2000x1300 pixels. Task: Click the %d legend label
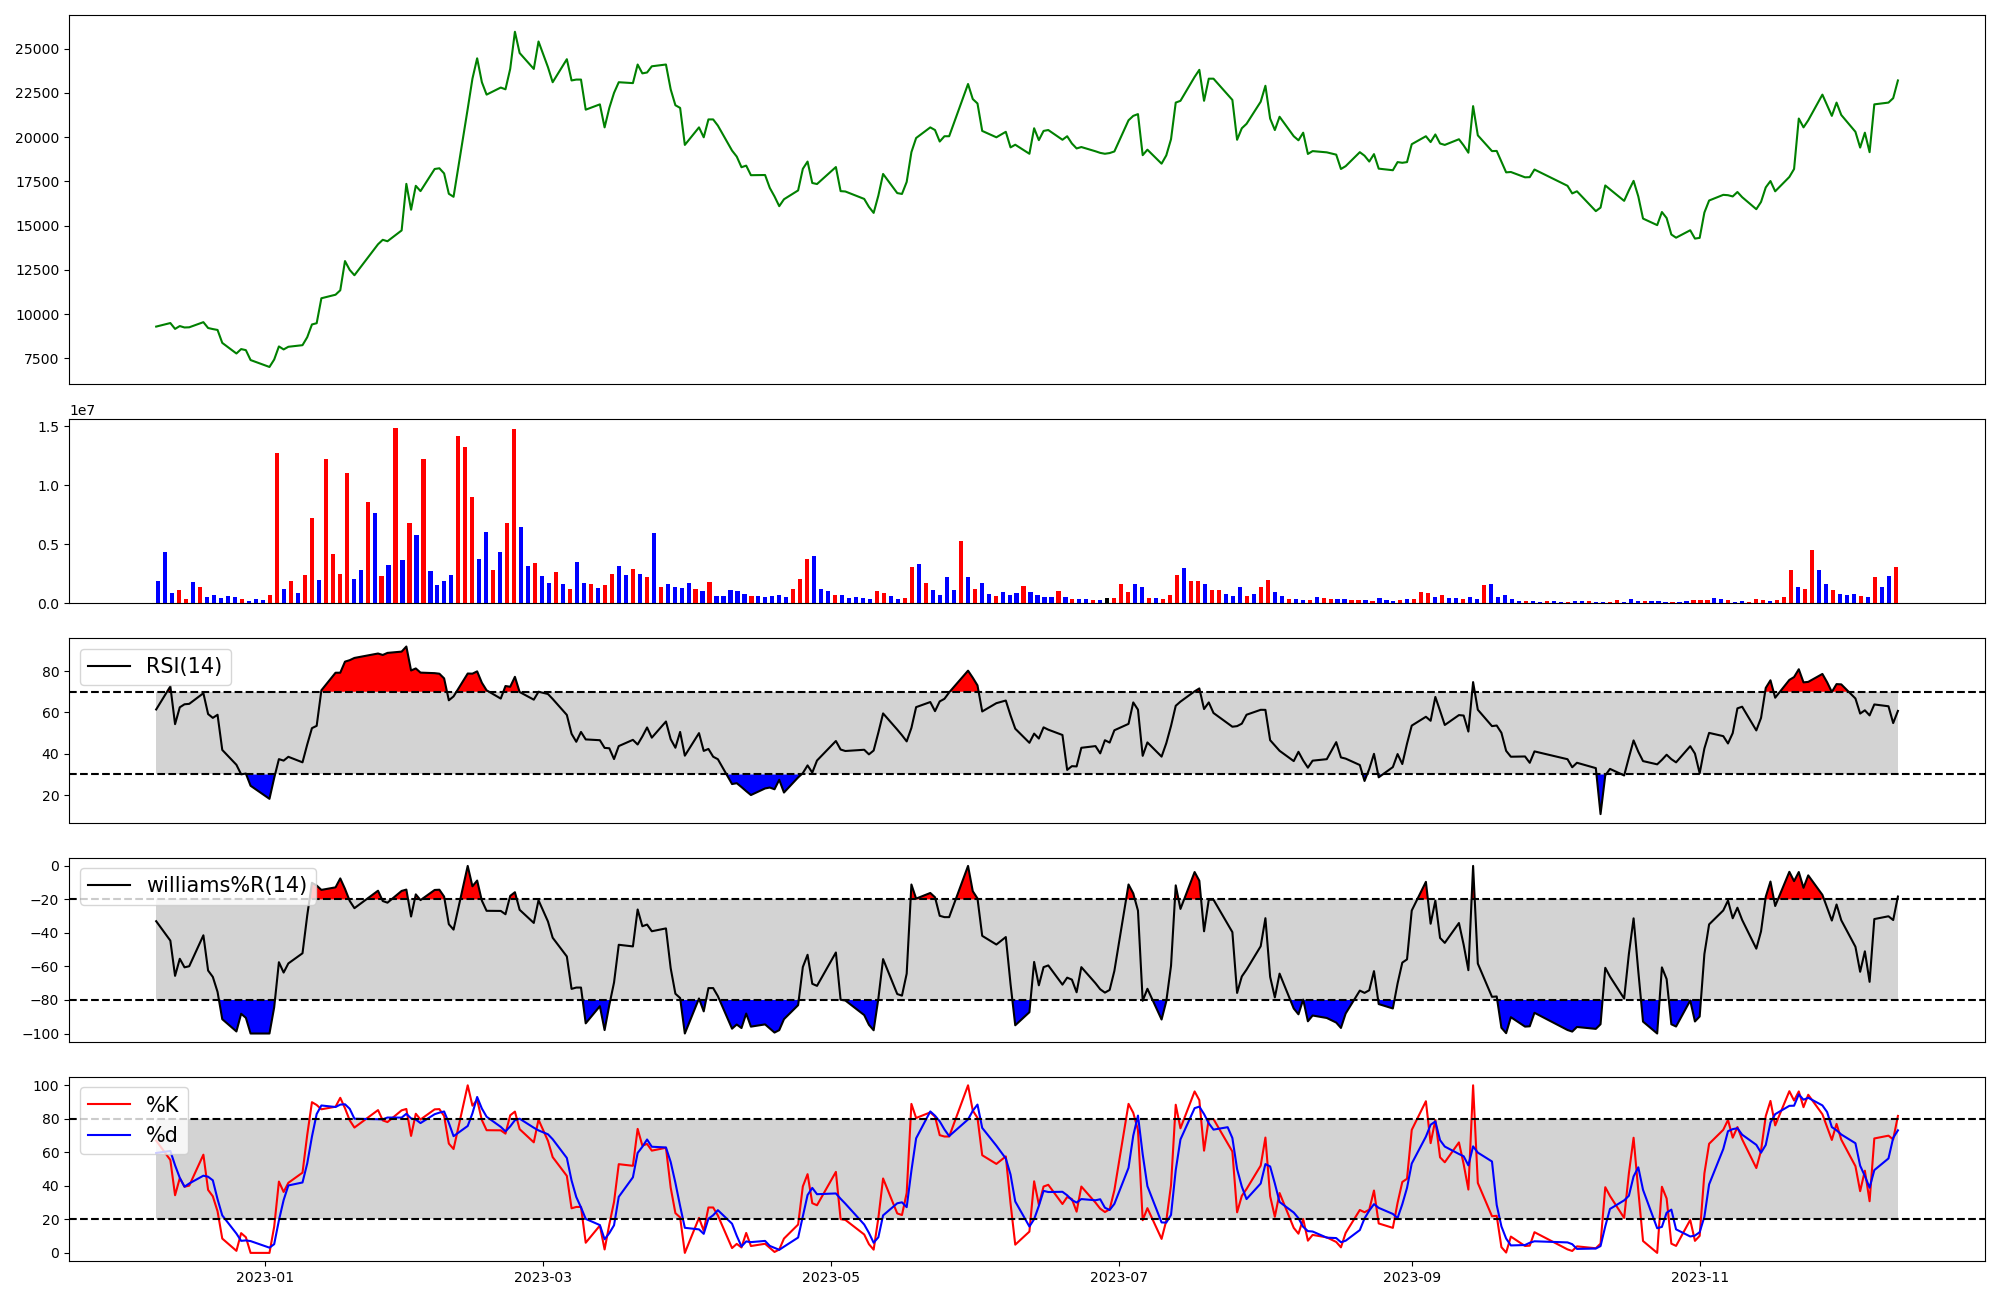162,1135
